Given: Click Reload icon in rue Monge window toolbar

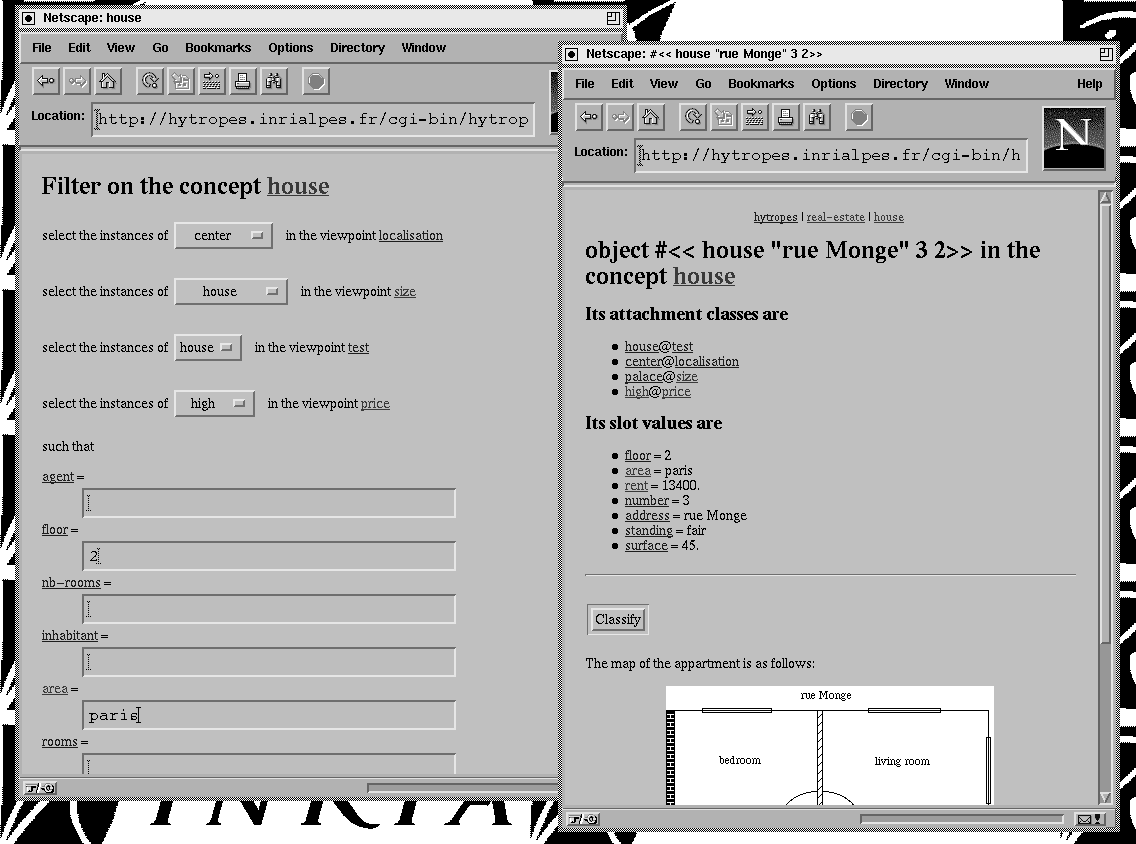Looking at the screenshot, I should (693, 117).
